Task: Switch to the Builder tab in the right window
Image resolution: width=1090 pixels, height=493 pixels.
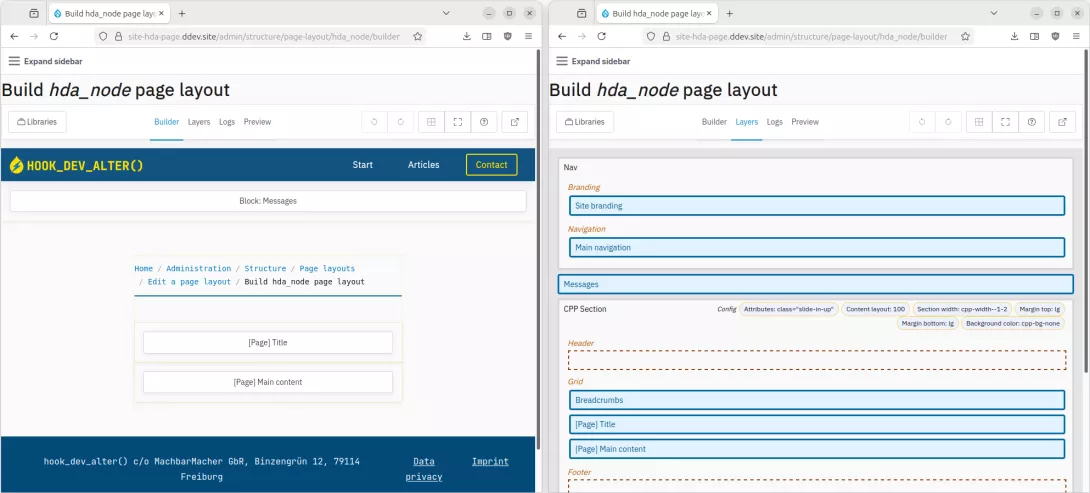Action: (714, 122)
